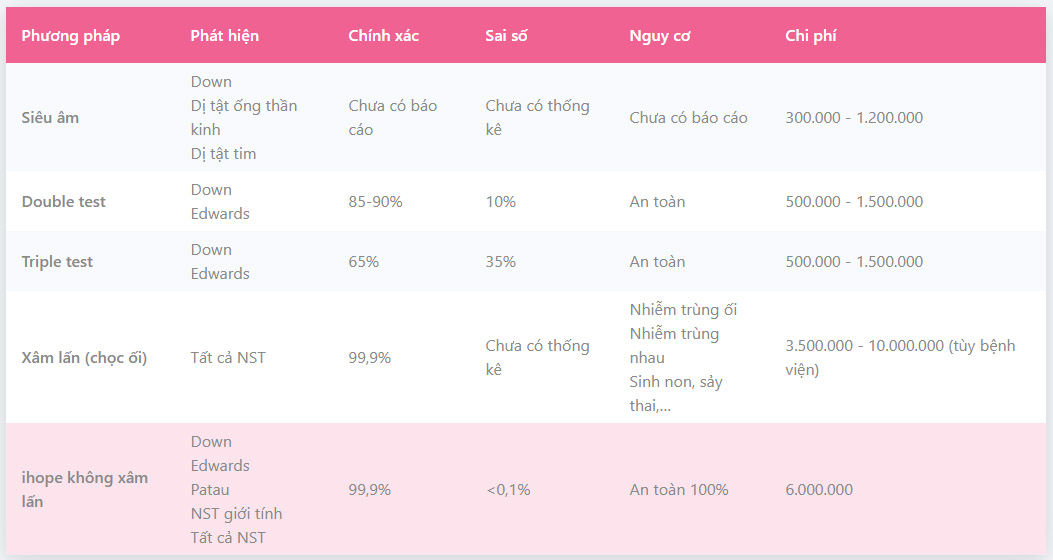Click the 300.000 - 1.200.000 cost cell

[x=854, y=118]
